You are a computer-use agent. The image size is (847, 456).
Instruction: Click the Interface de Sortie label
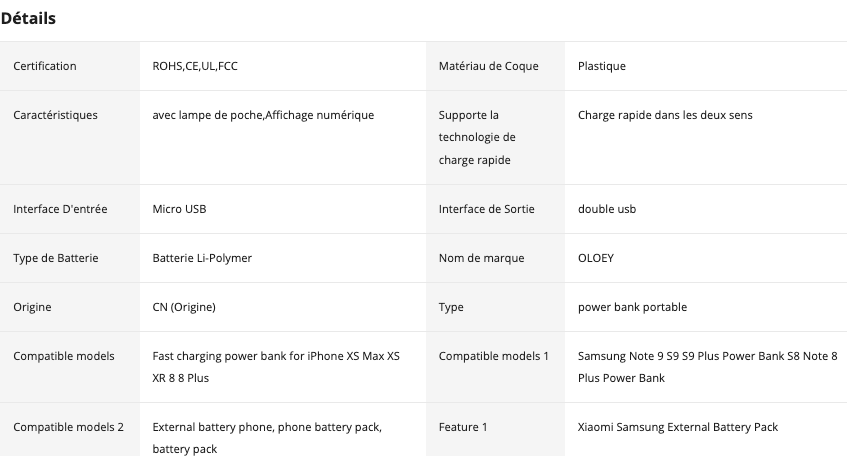[486, 209]
